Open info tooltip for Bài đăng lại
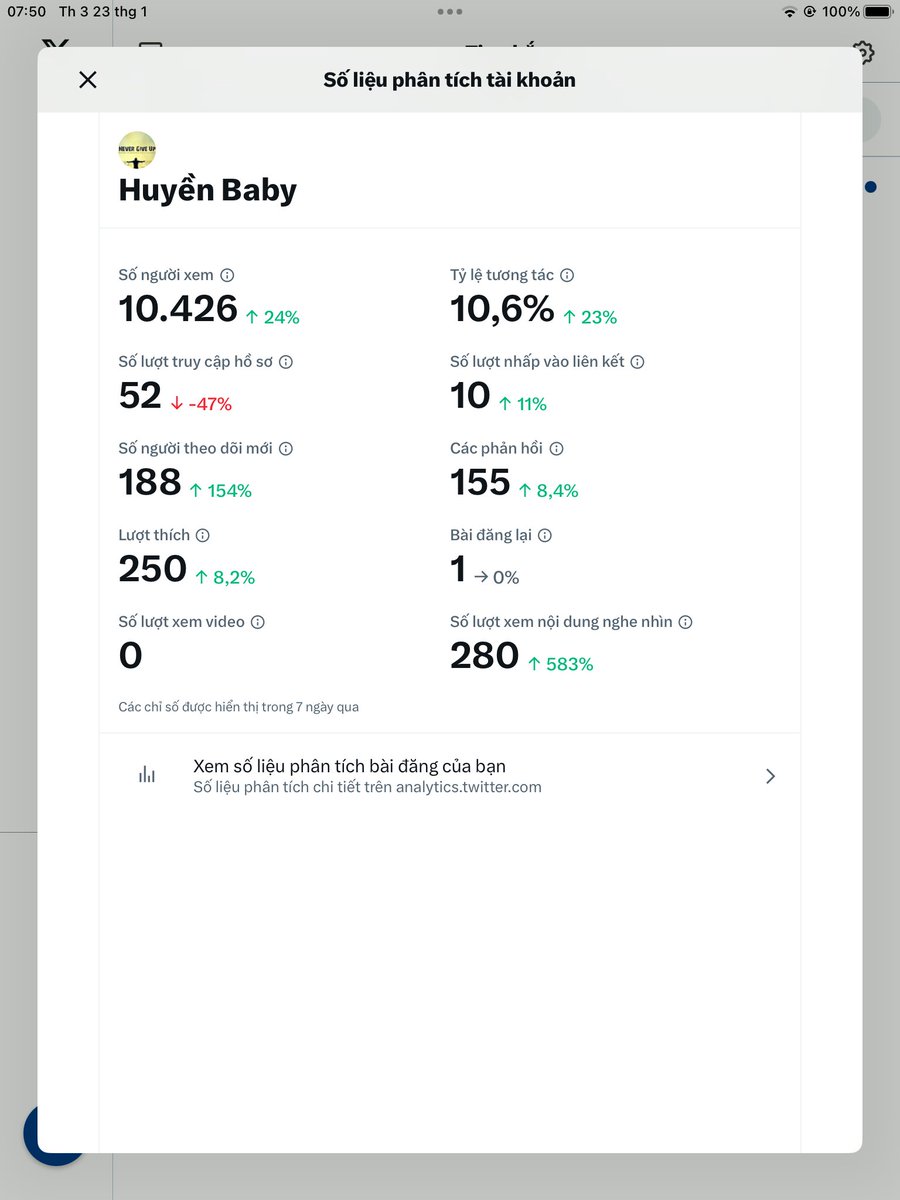The width and height of the screenshot is (900, 1200). pos(545,535)
